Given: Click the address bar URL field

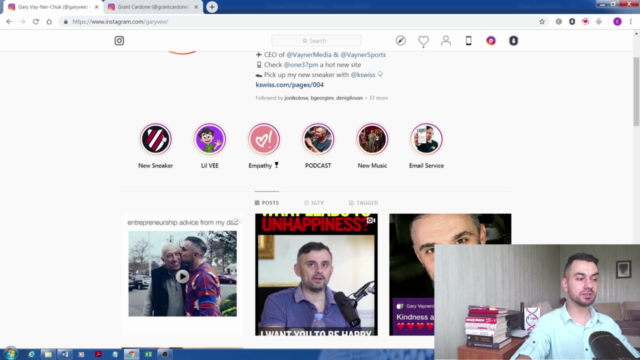Looking at the screenshot, I should coord(302,22).
